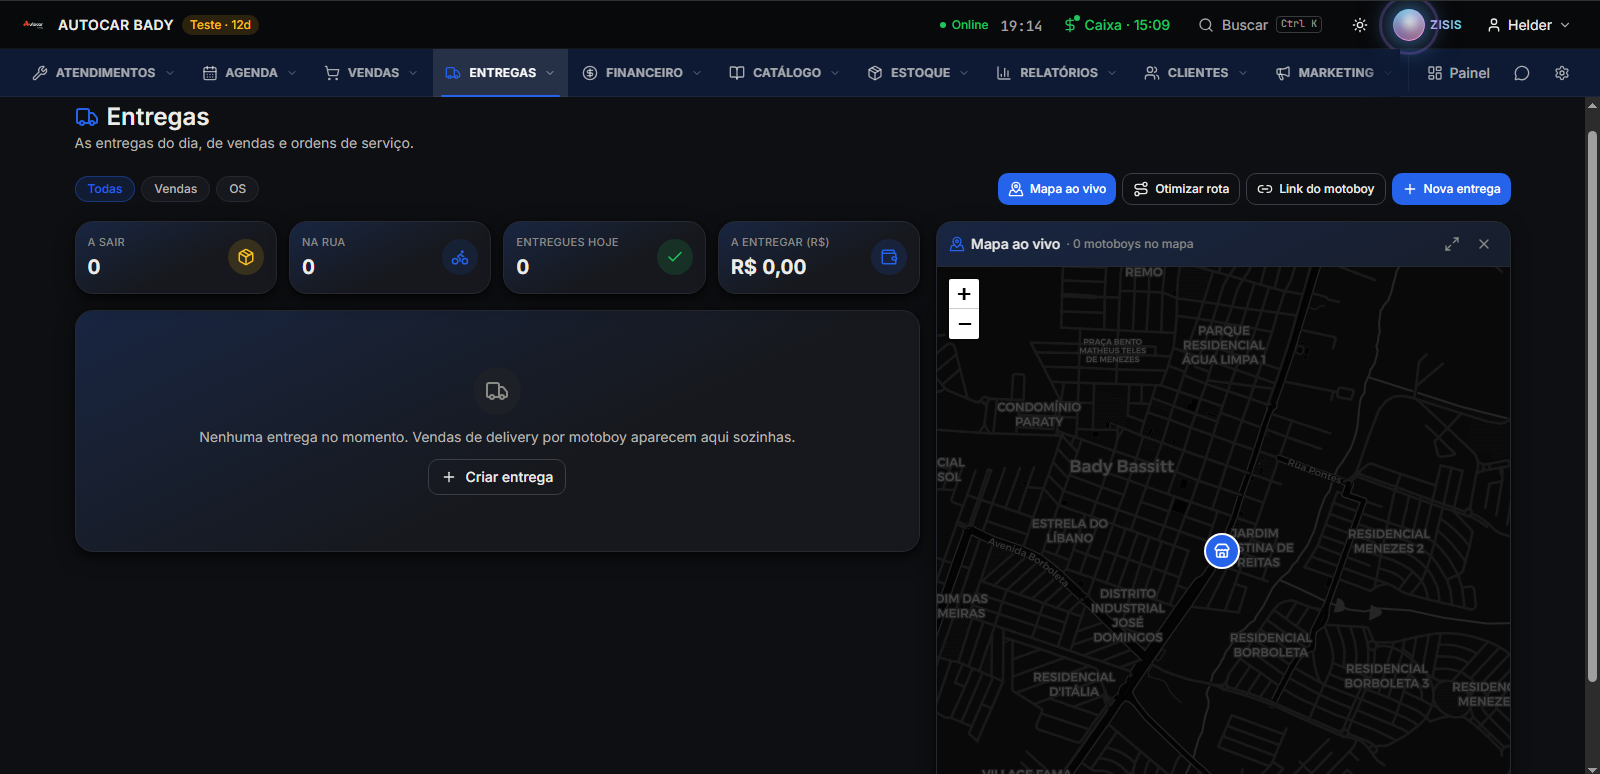This screenshot has width=1600, height=774.
Task: Open the Financeiro dropdown menu
Action: tap(642, 73)
